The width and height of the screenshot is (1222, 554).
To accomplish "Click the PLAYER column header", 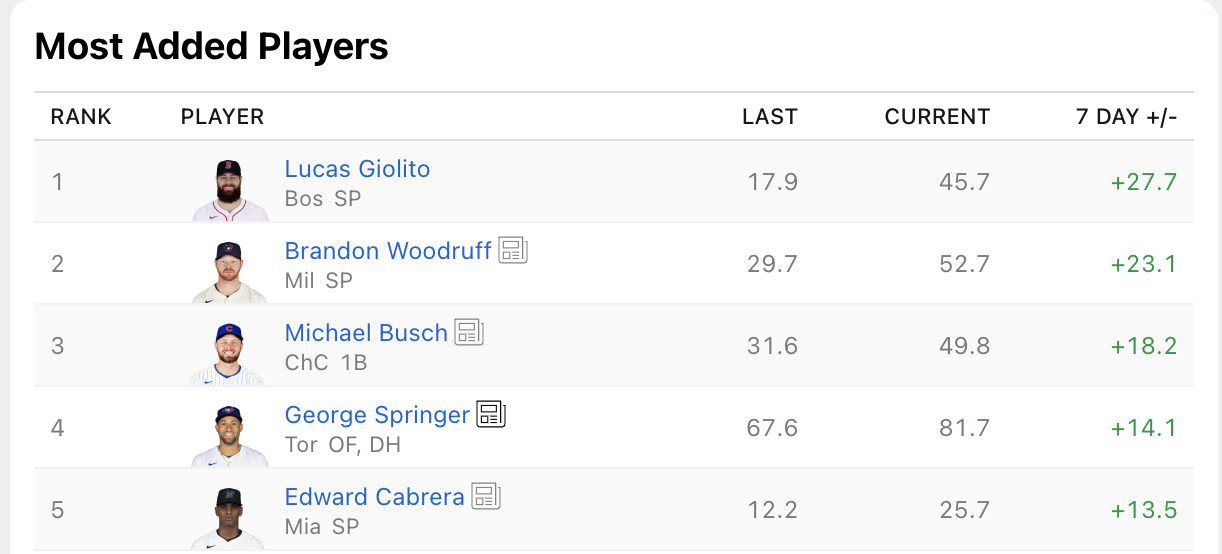I will tap(222, 117).
